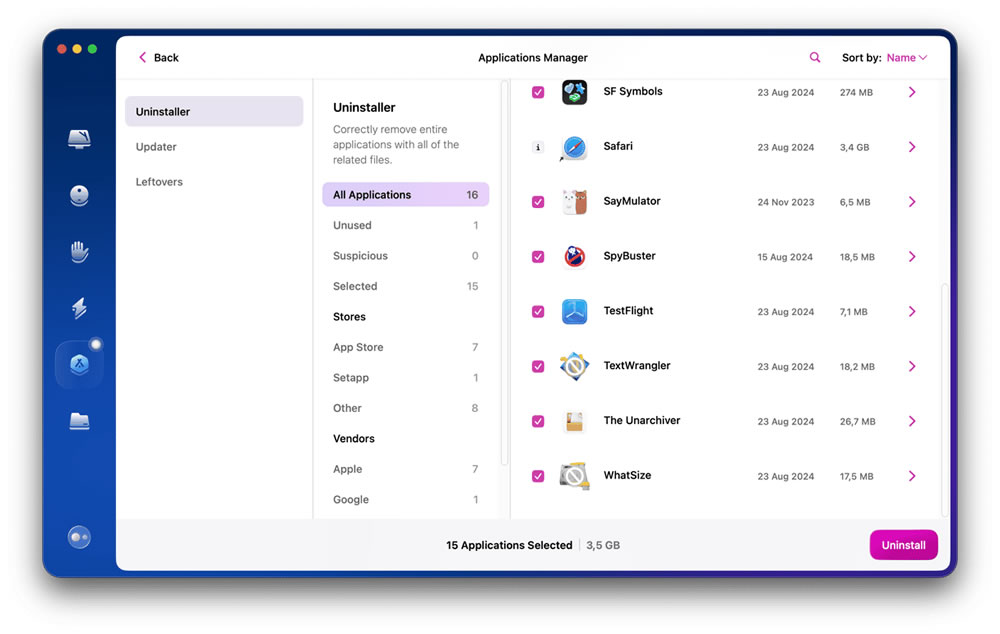Open the assistant icon at the sidebar bottom
This screenshot has height=634, width=1000.
(79, 537)
